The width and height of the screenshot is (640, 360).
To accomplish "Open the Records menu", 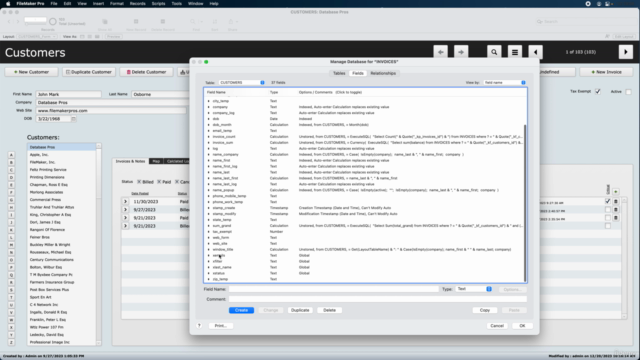I will [x=138, y=4].
